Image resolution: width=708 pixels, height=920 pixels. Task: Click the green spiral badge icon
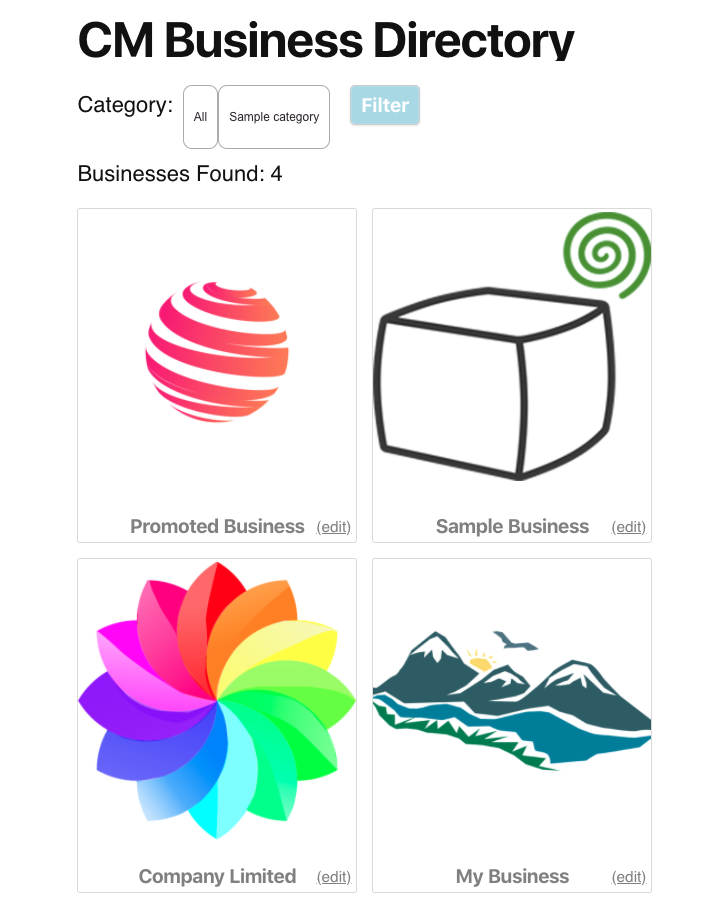pyautogui.click(x=607, y=255)
